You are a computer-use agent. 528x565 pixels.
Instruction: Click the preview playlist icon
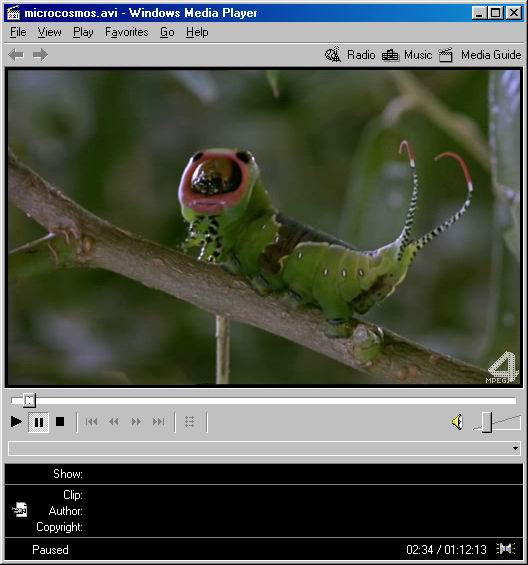[x=190, y=422]
